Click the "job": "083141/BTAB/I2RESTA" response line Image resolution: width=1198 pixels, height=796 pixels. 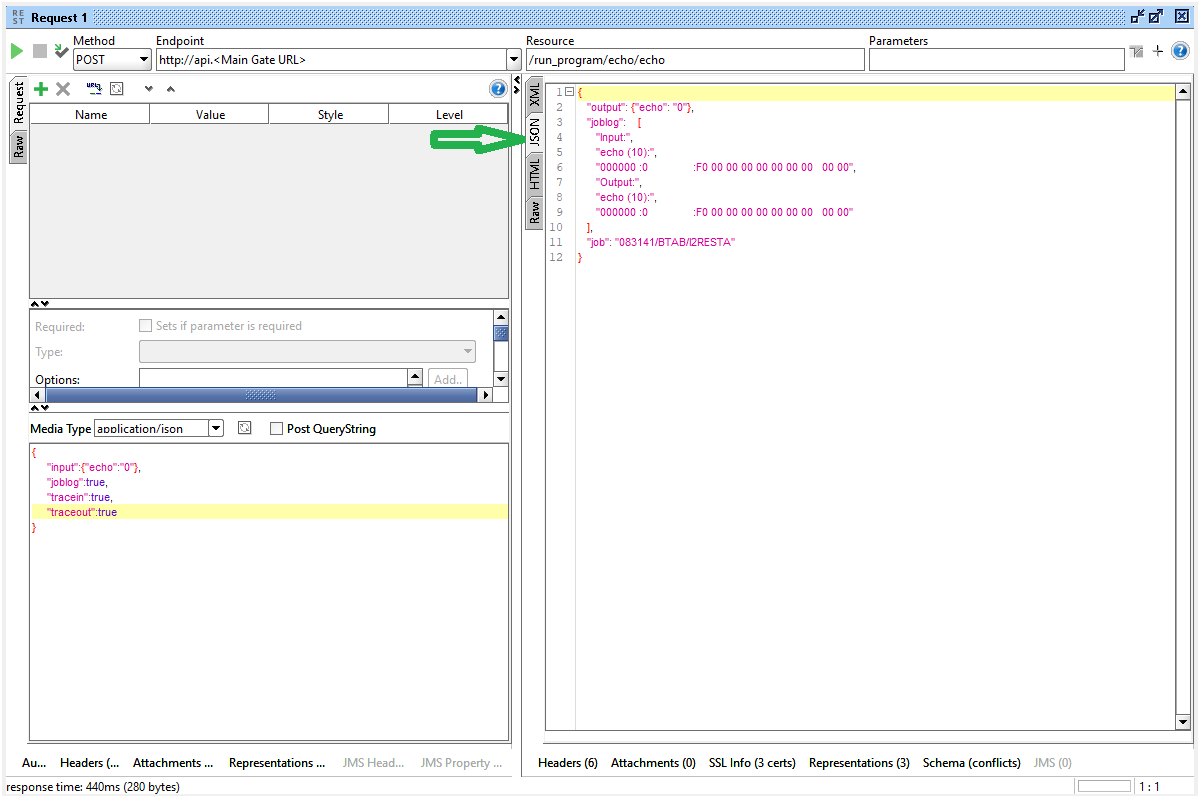click(x=660, y=242)
